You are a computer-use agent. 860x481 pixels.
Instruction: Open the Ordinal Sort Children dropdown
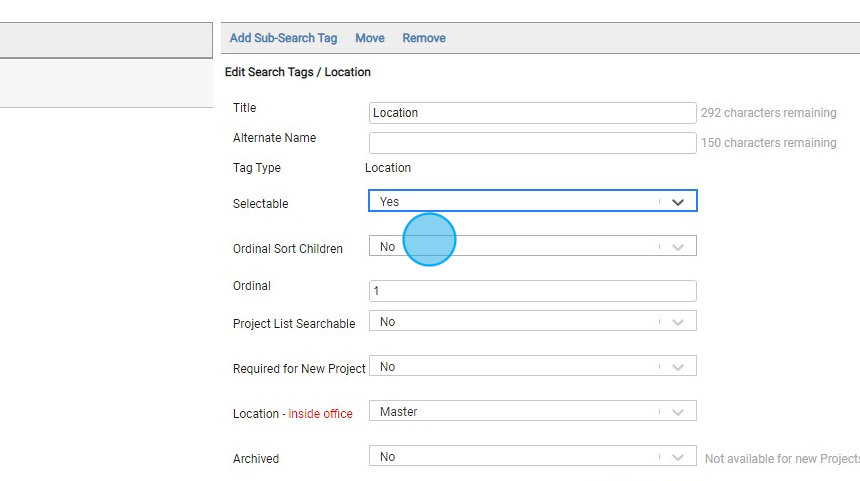pos(515,247)
